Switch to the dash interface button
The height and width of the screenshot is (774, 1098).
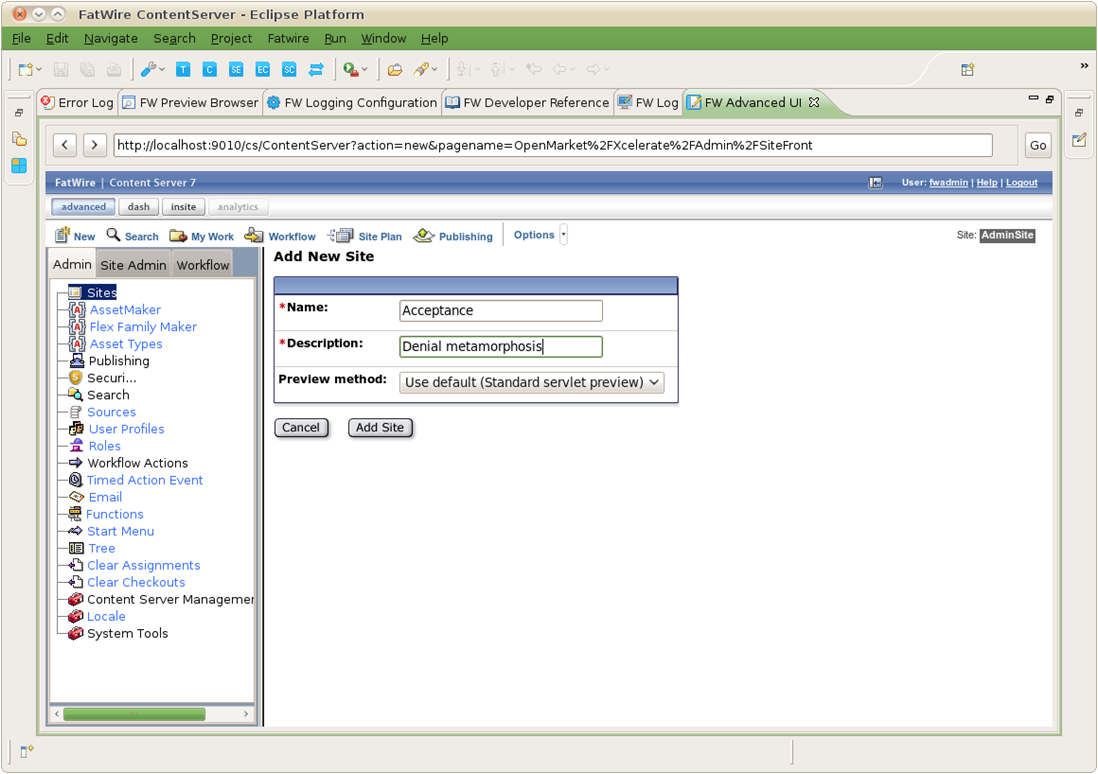pyautogui.click(x=139, y=207)
